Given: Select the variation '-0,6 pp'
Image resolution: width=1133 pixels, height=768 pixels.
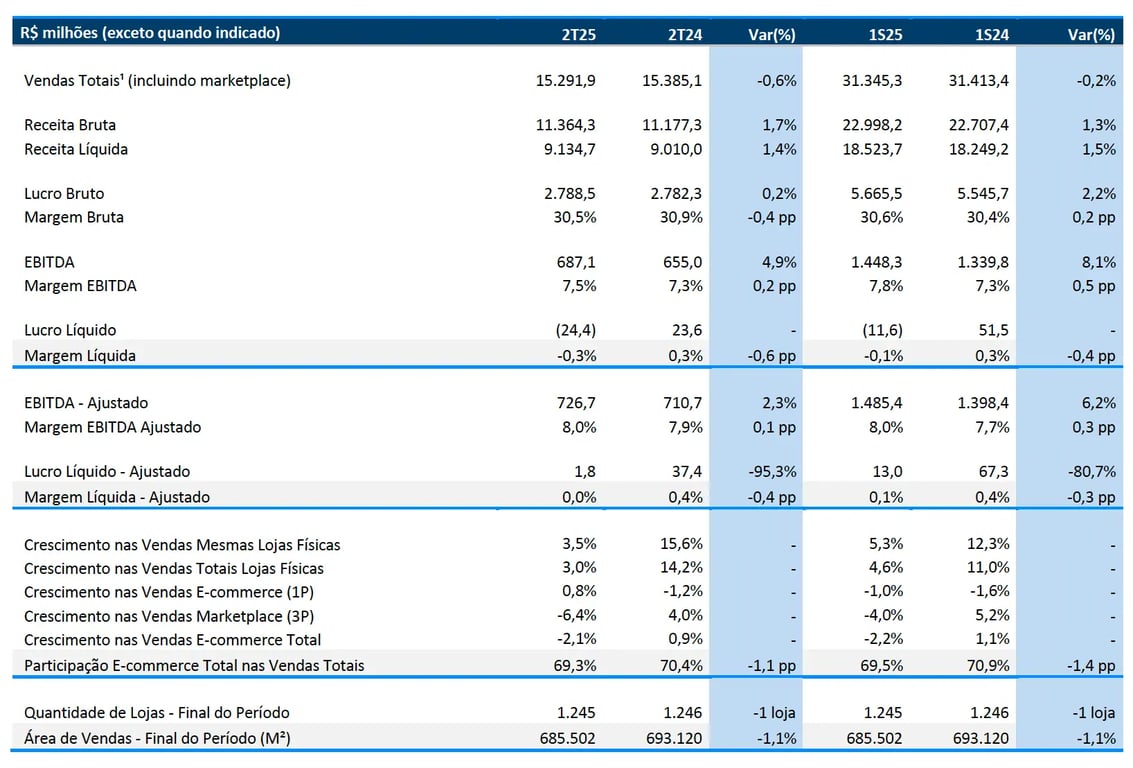Looking at the screenshot, I should (772, 355).
